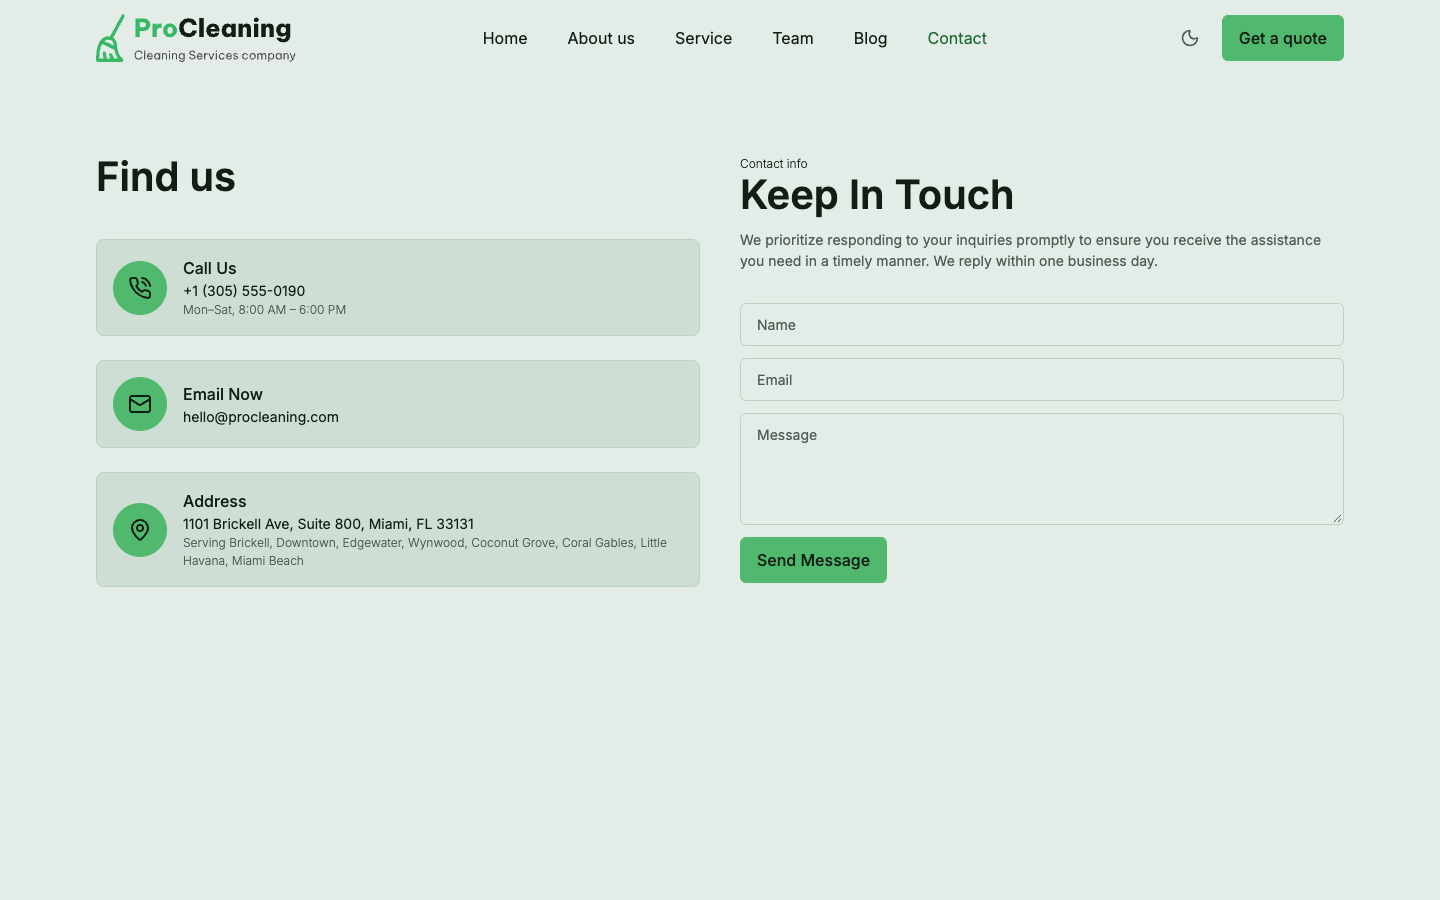This screenshot has height=900, width=1440.
Task: Click the Address card title
Action: coord(215,501)
